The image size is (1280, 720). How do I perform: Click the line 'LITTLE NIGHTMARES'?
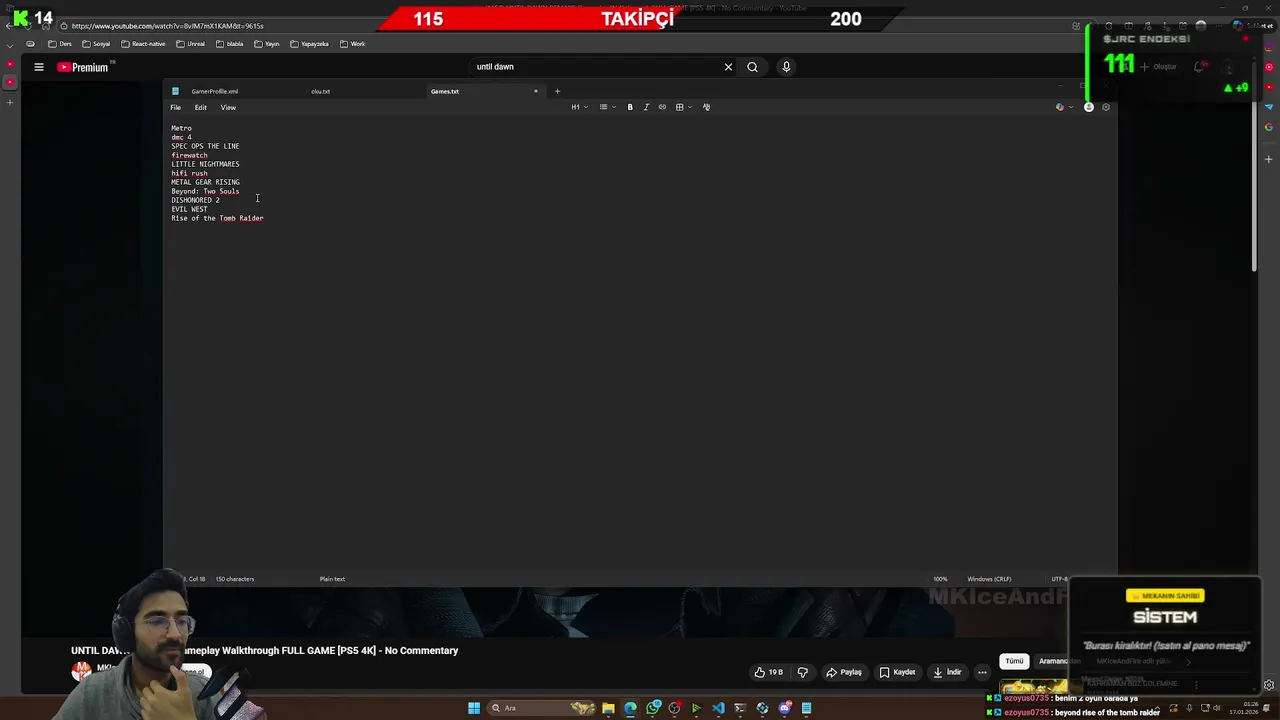pos(205,164)
